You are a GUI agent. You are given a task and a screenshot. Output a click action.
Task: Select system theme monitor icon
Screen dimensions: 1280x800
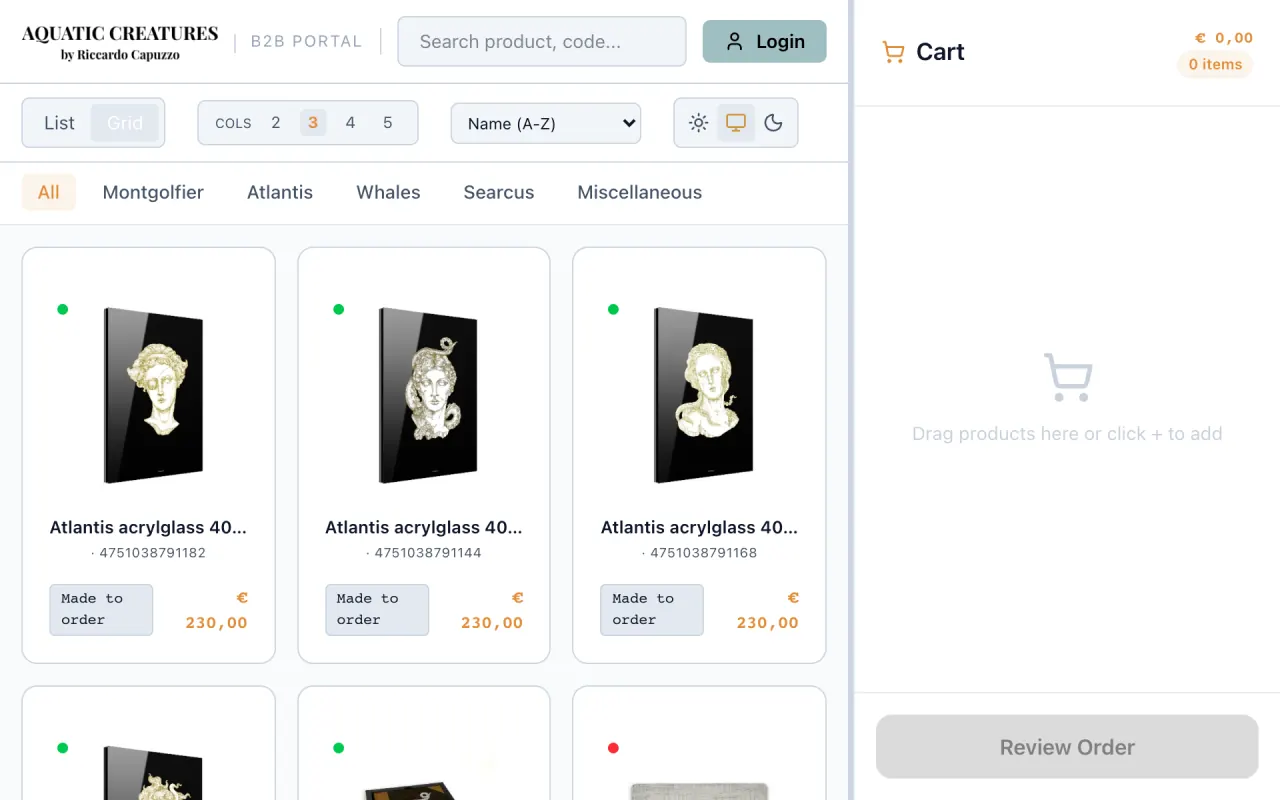tap(736, 123)
